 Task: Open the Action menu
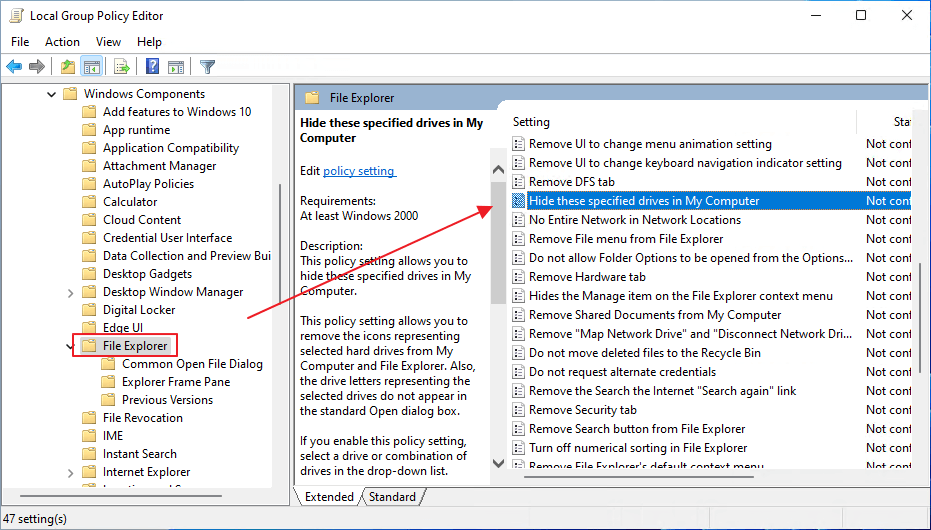tap(62, 42)
